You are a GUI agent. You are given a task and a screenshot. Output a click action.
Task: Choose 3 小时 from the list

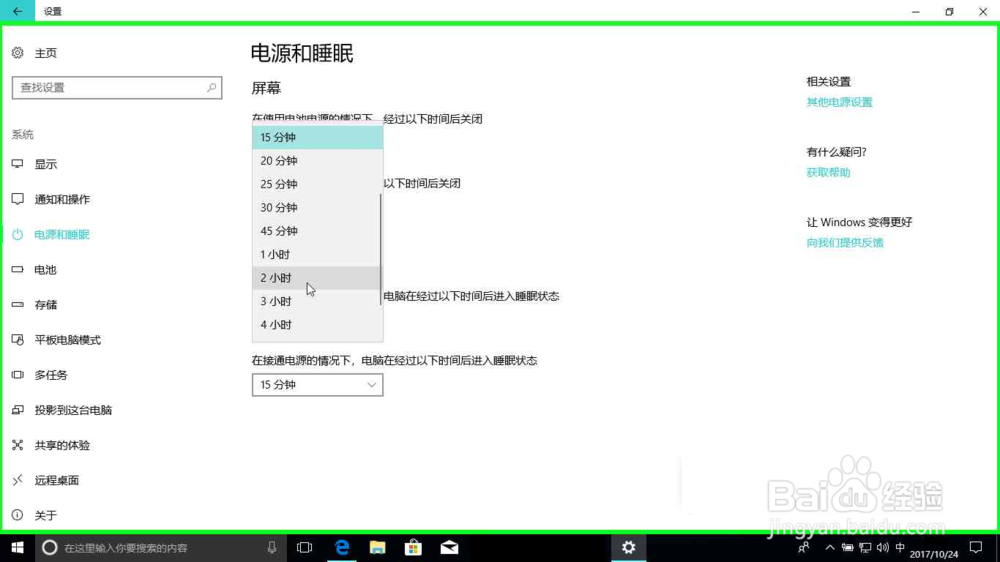(x=317, y=301)
